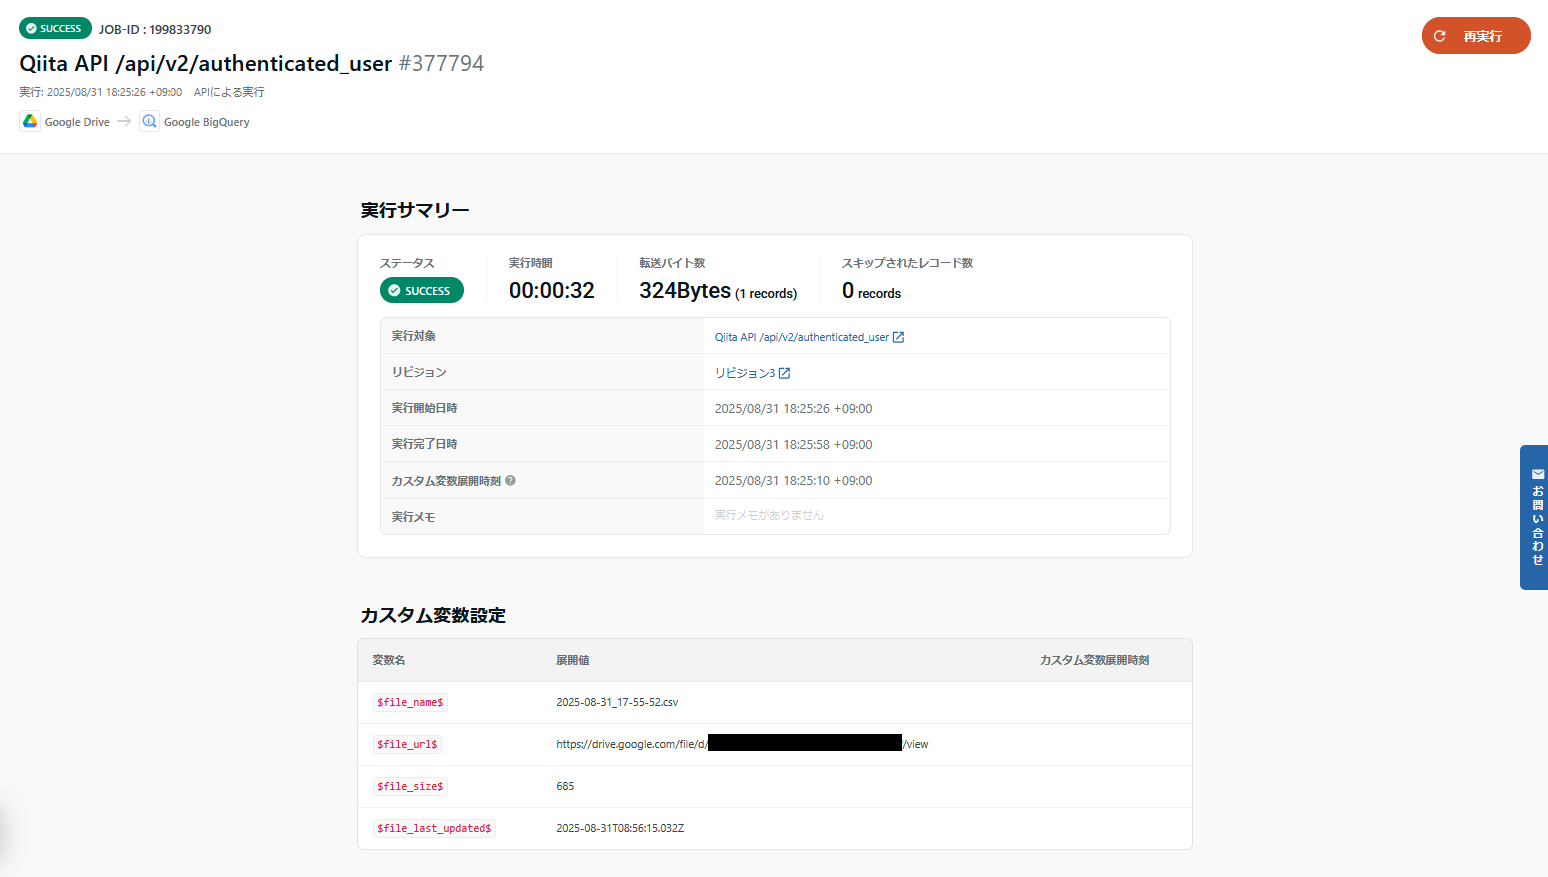Click the value 2025-08-31_17-55-52.csv

(x=617, y=702)
